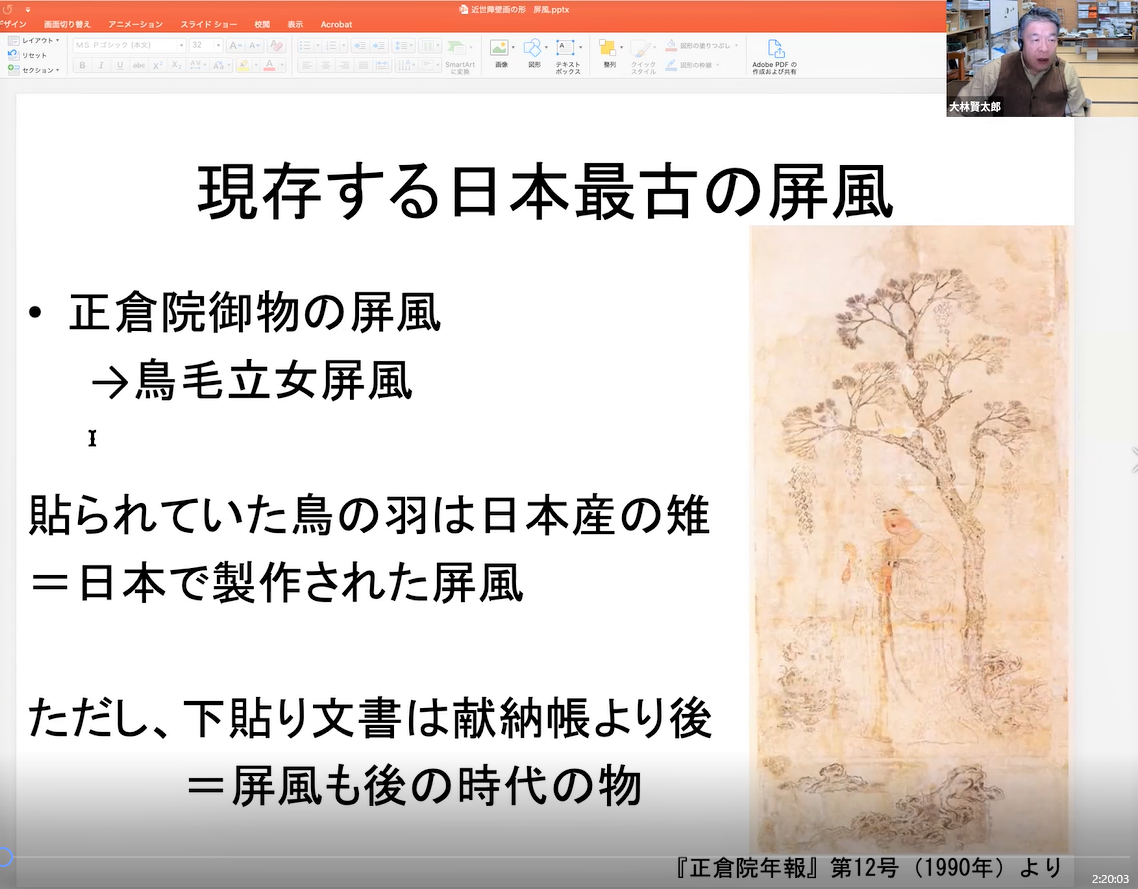Click the text direction icon
This screenshot has height=889, width=1138.
click(x=406, y=65)
